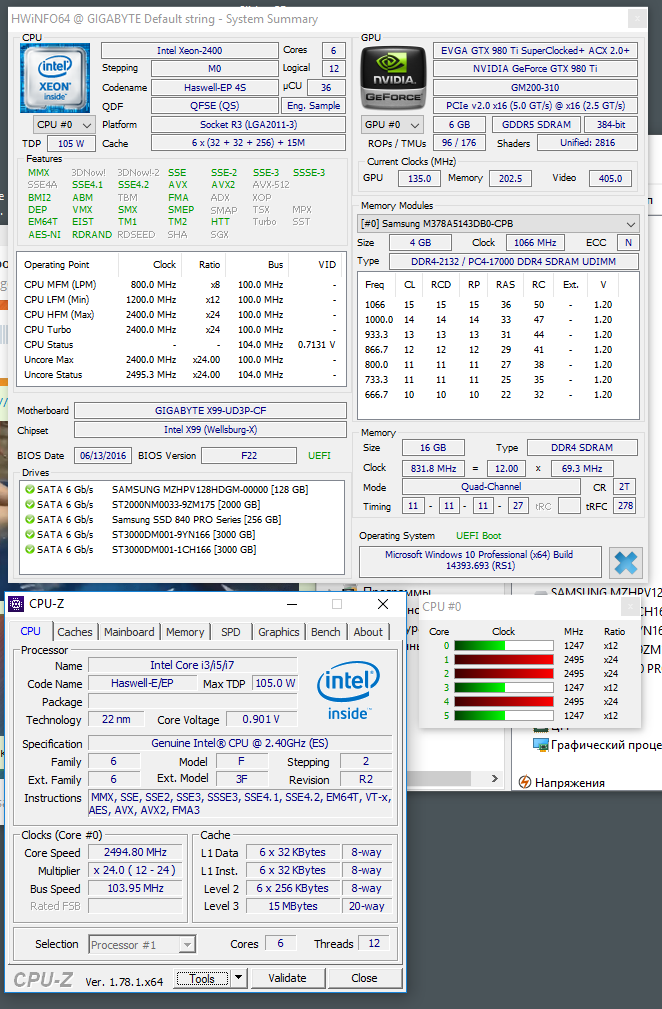
Task: Open the Tools dropdown arrow in CPU-Z
Action: click(x=238, y=977)
